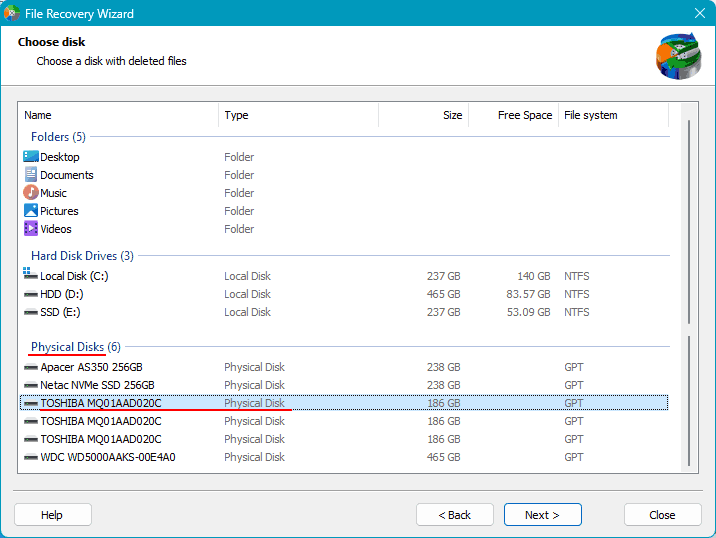Click GPT file system of WDC WD5000AAKS
716x538 pixels.
[x=574, y=457]
